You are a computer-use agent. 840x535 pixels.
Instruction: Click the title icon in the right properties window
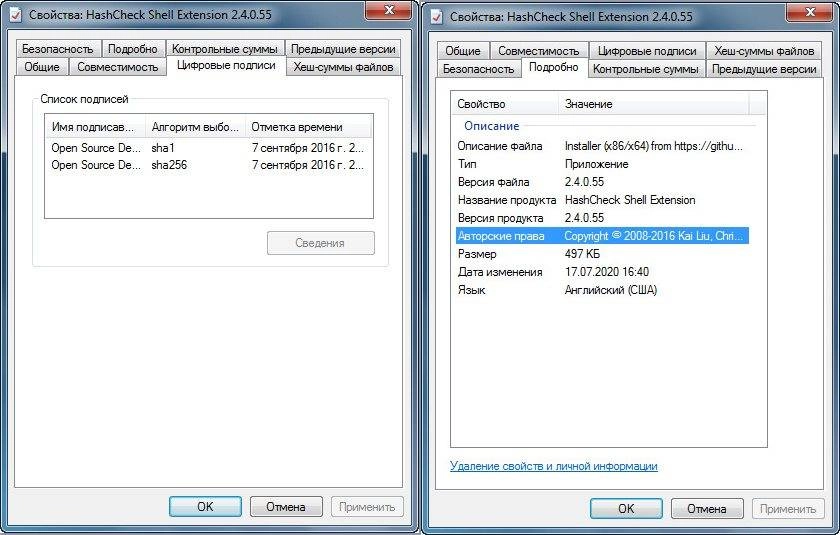coord(437,17)
